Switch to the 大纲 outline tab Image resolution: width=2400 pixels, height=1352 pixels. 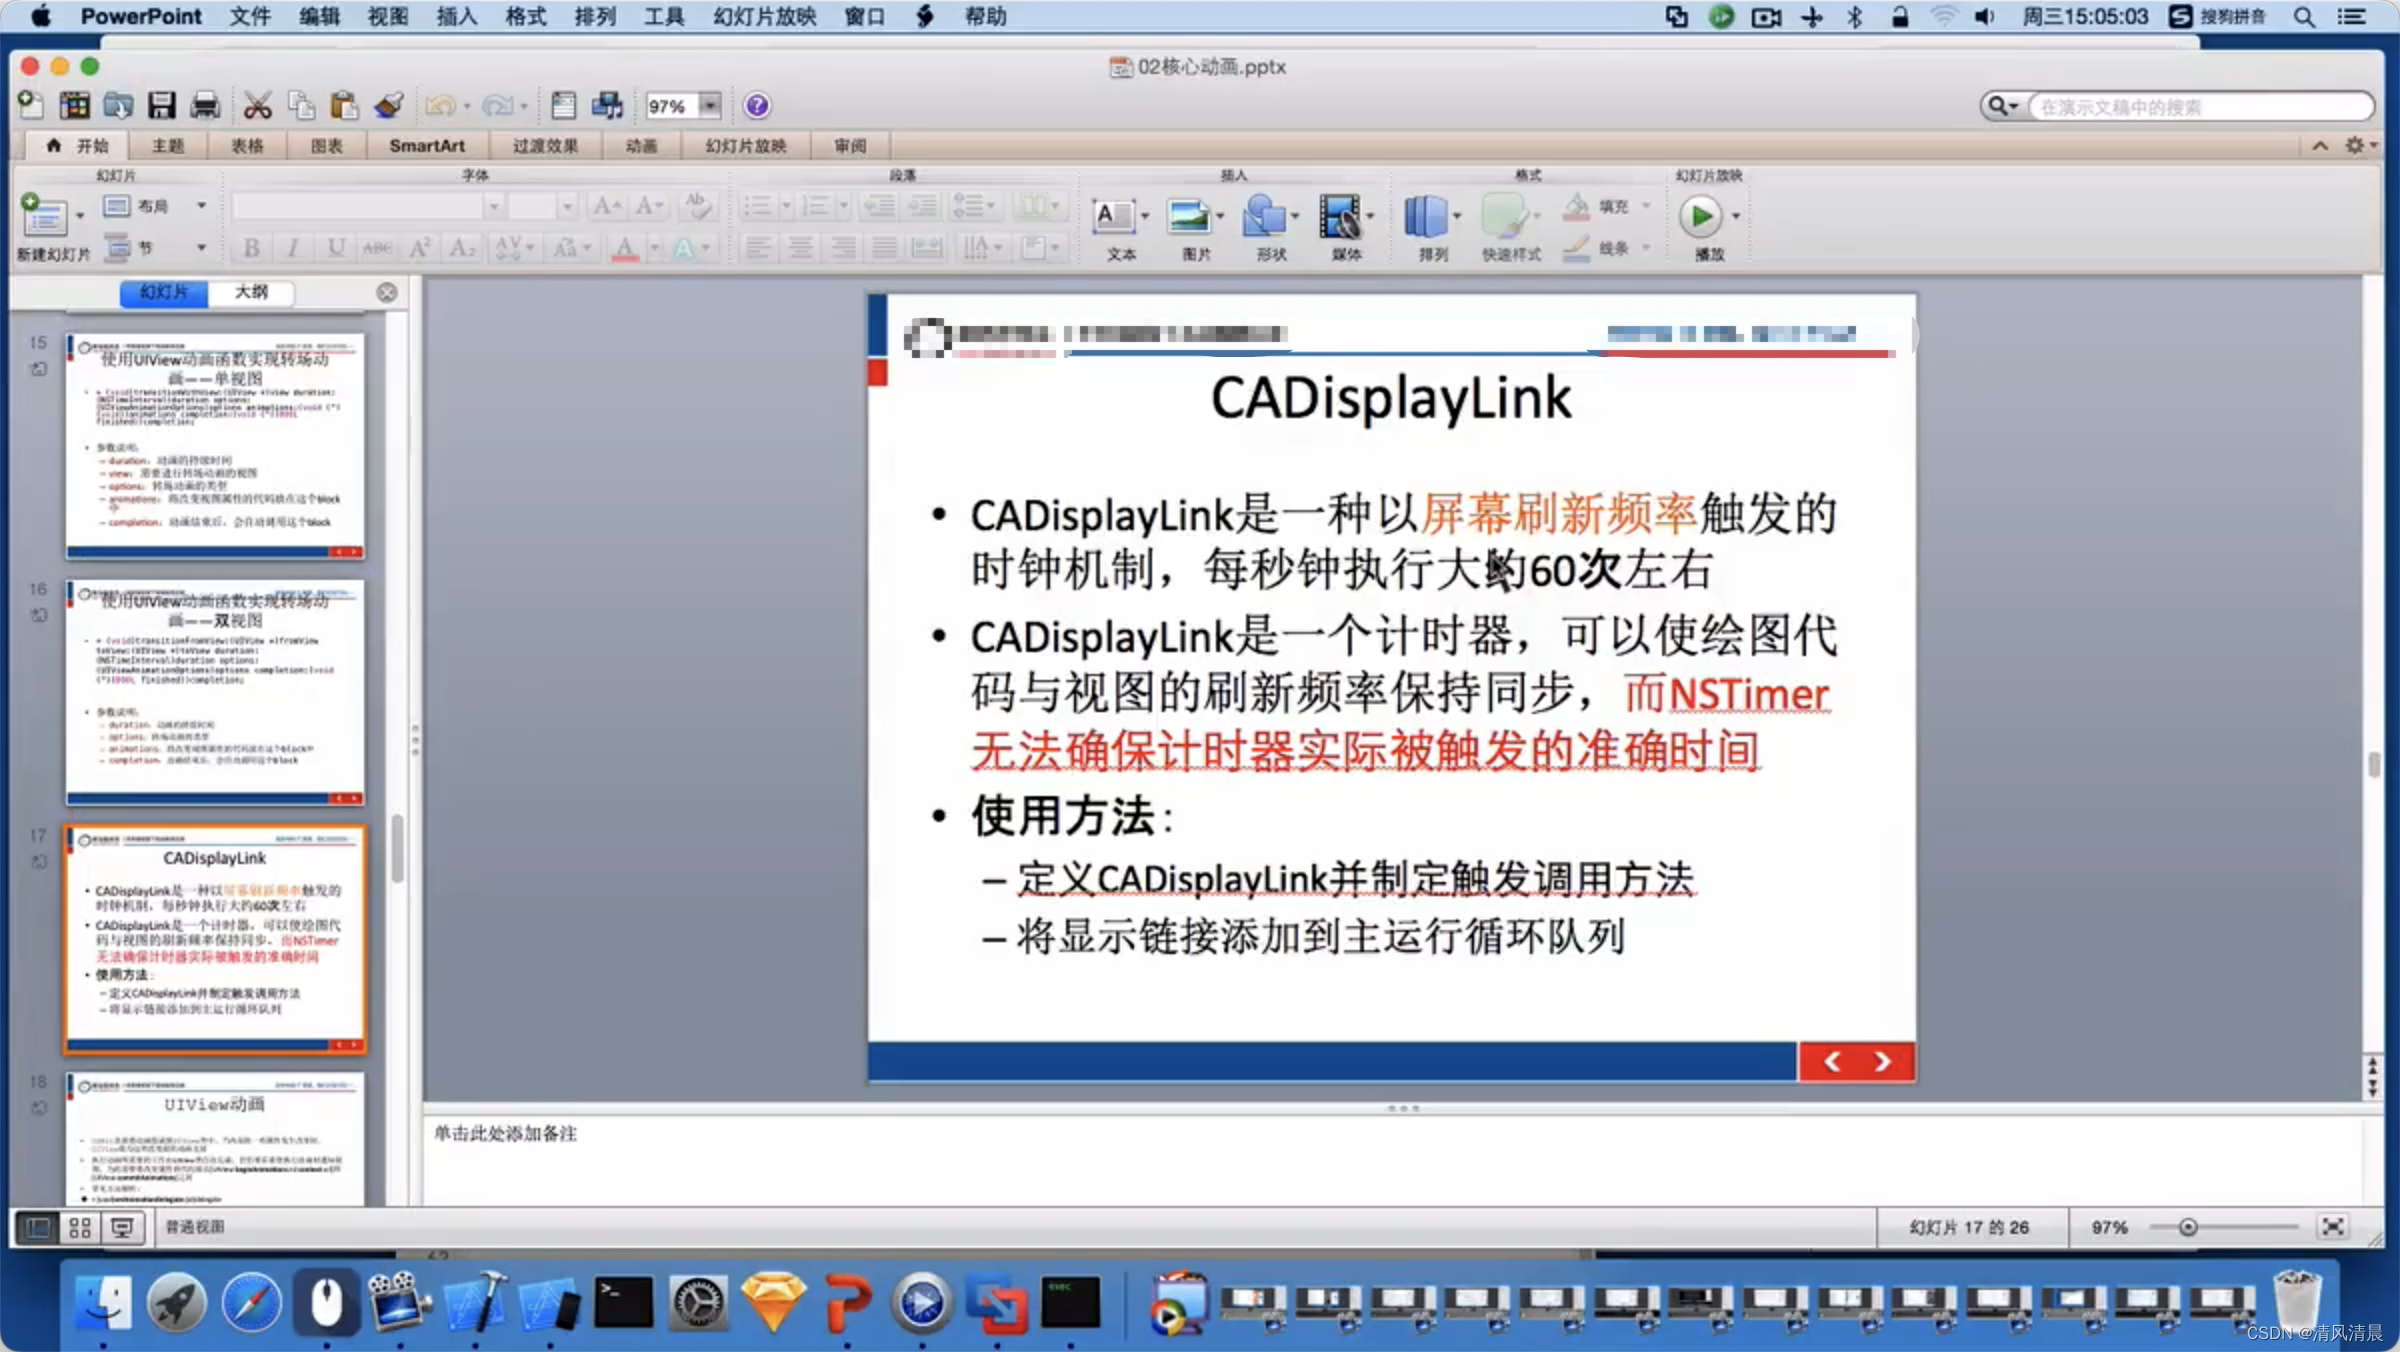point(252,292)
